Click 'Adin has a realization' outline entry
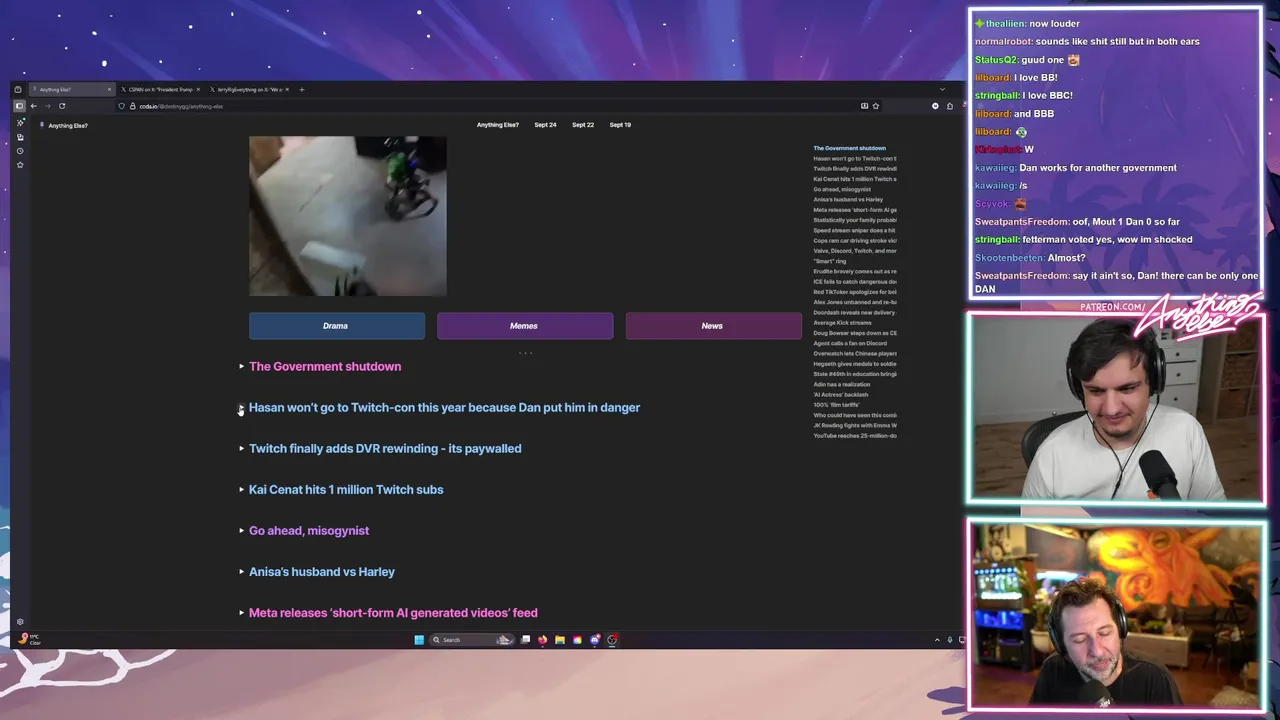The image size is (1280, 720). [x=842, y=384]
